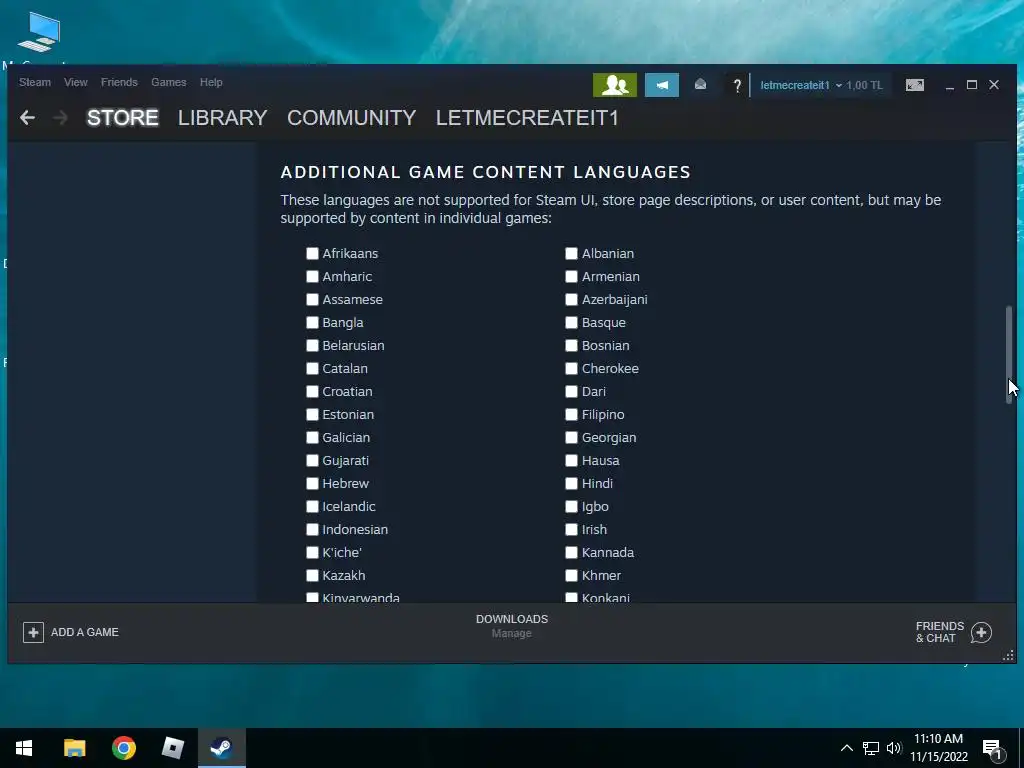
Task: Click the Bosnian language label
Action: coord(605,345)
